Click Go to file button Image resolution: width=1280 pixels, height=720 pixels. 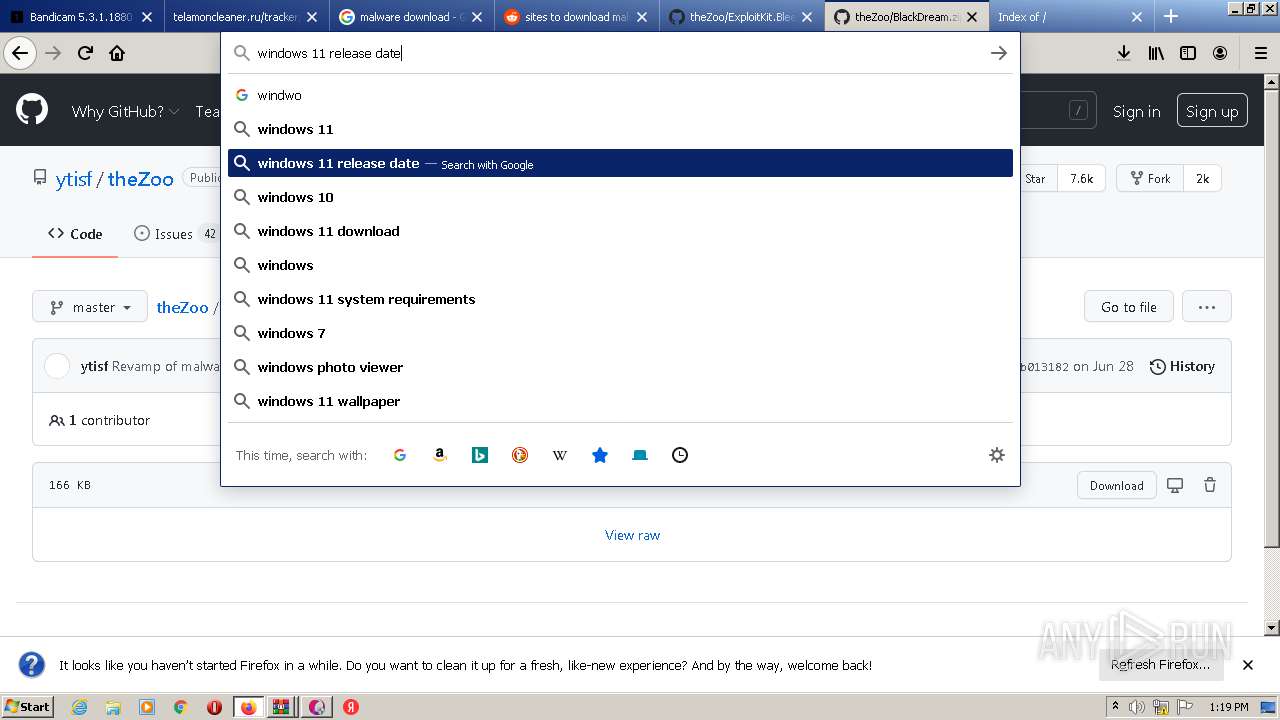(x=1128, y=307)
